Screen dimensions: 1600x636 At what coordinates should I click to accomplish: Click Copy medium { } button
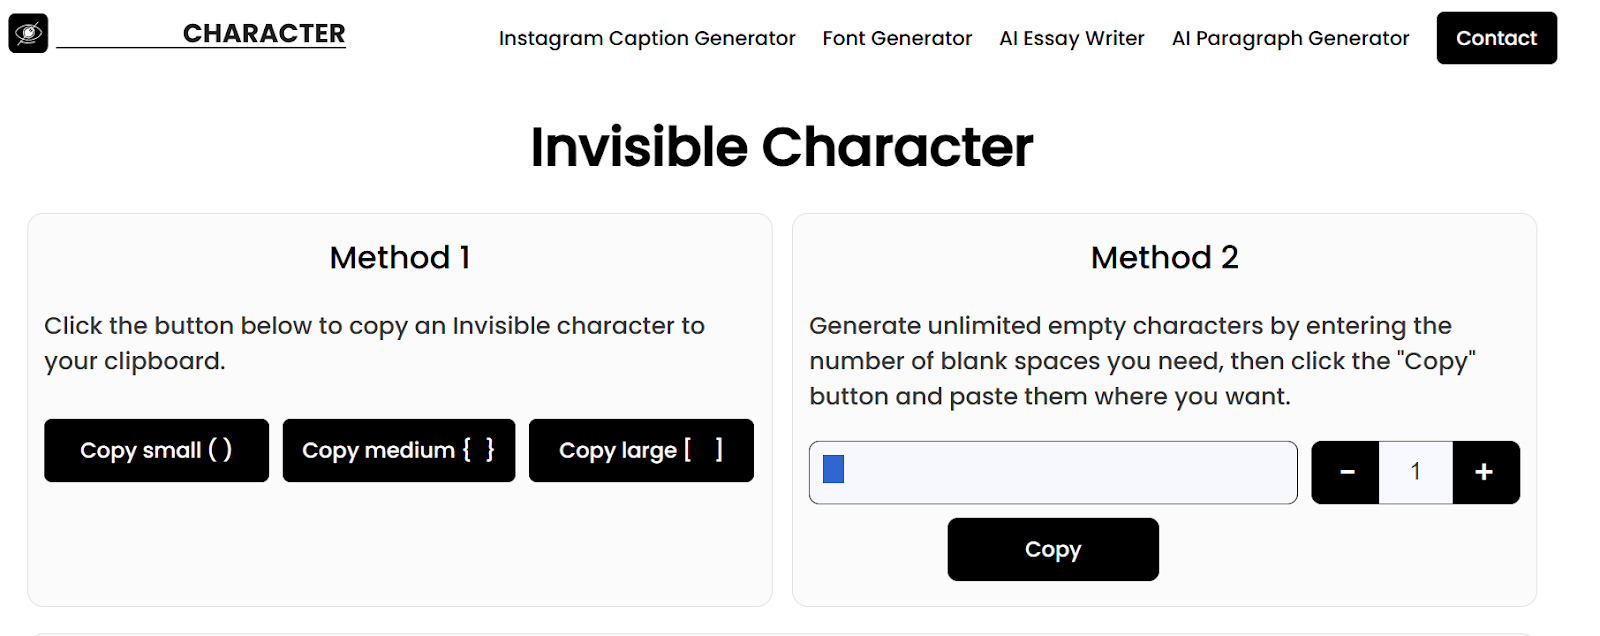[398, 451]
